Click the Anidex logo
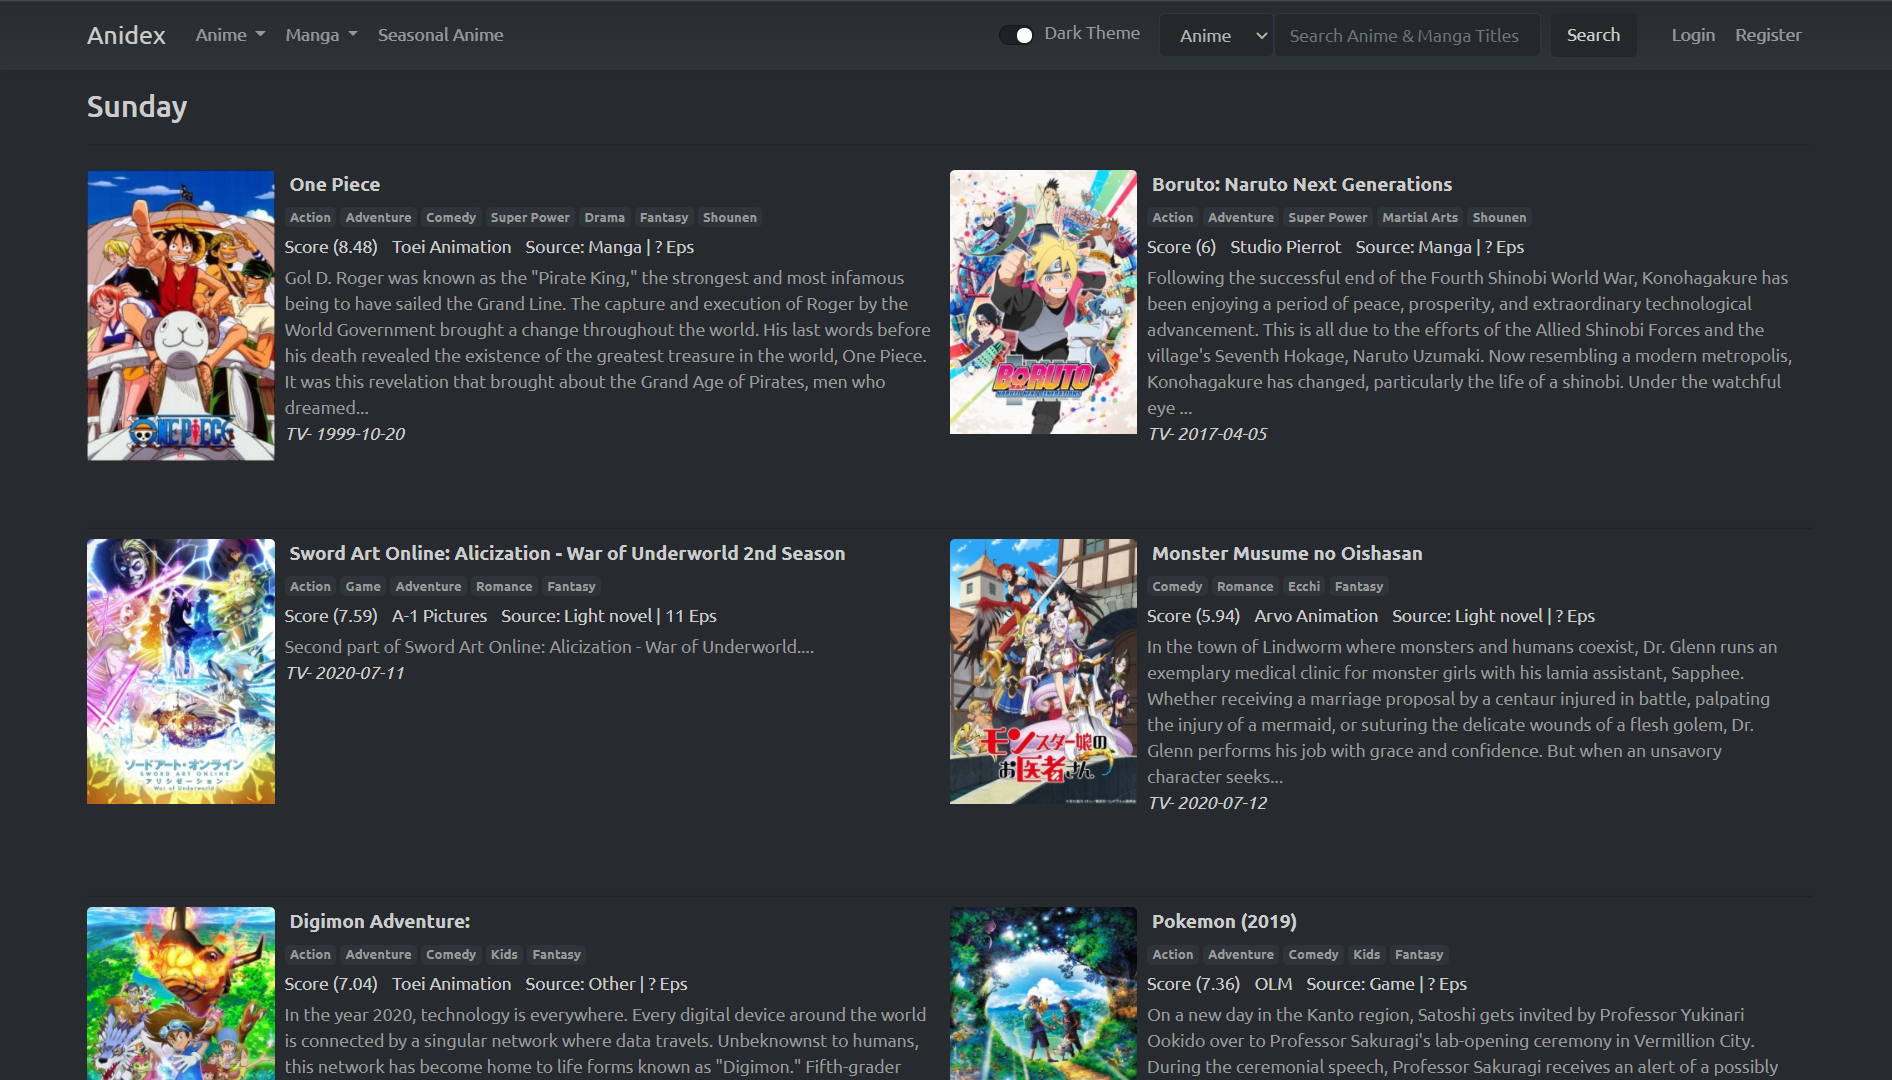 click(126, 35)
